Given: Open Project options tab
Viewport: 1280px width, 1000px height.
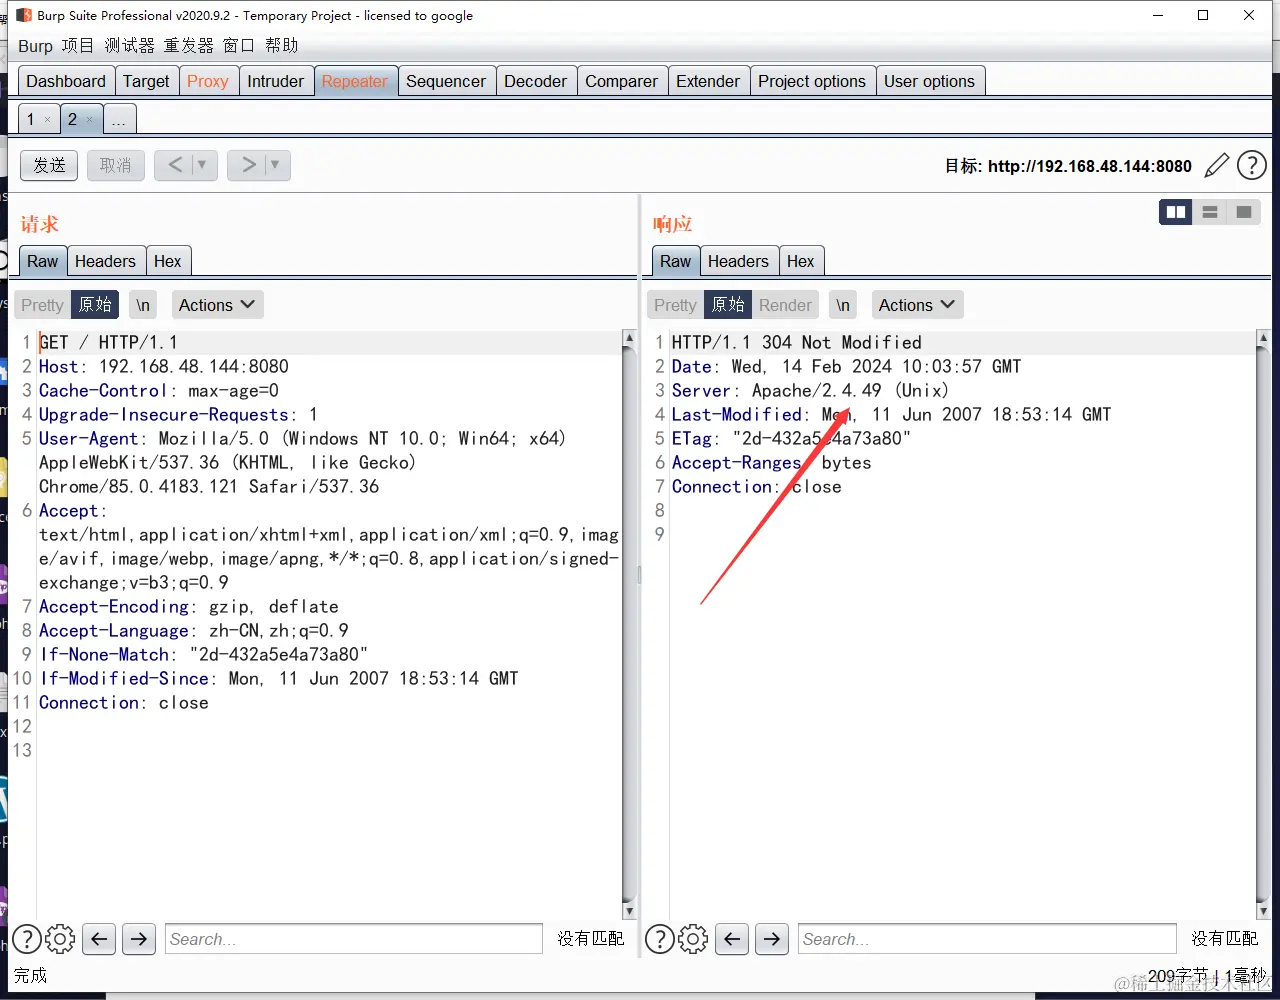Looking at the screenshot, I should coord(812,81).
